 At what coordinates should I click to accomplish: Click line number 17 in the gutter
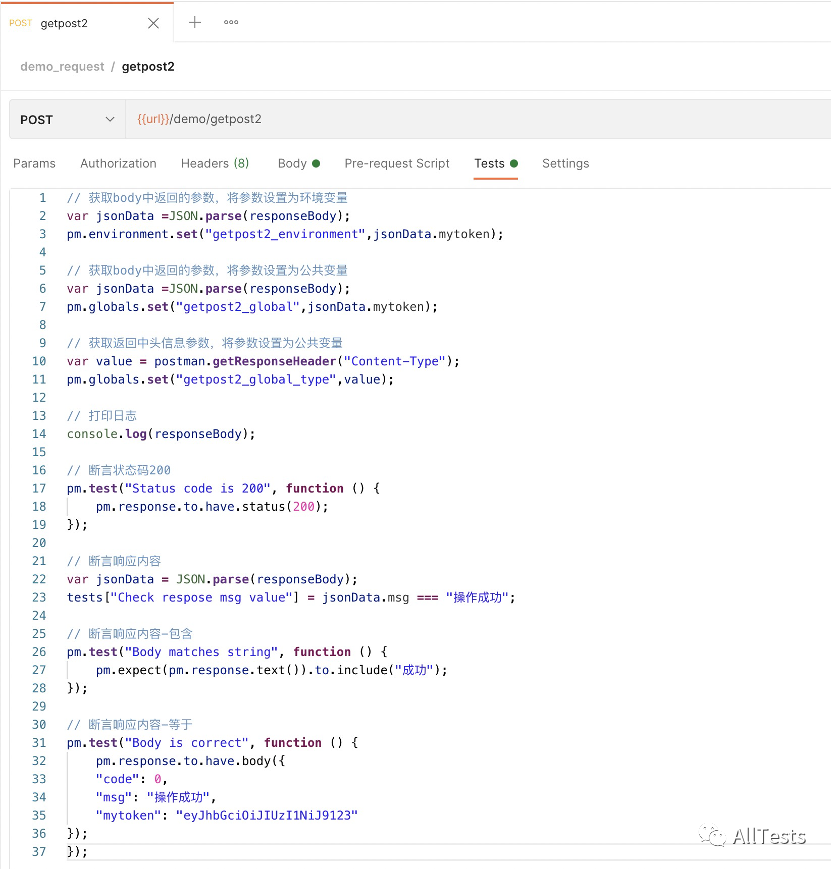click(39, 488)
